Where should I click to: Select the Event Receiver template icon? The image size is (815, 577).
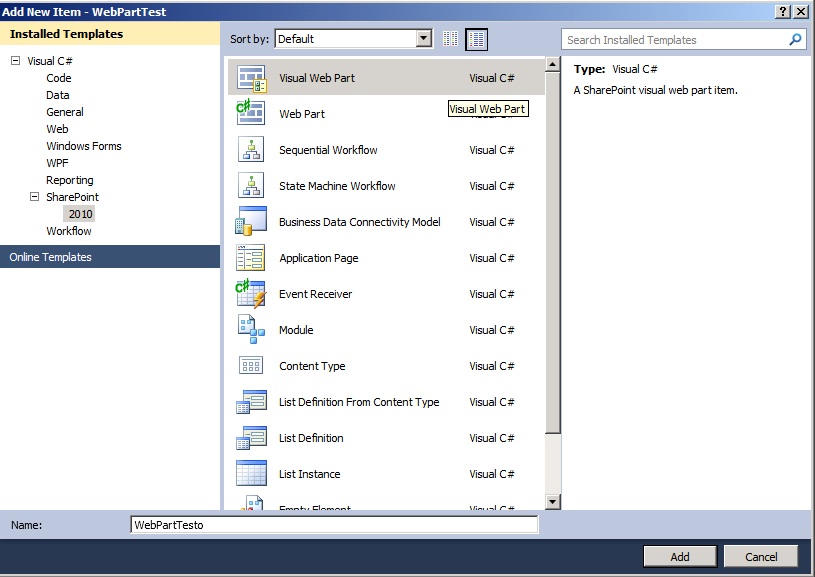tap(251, 294)
